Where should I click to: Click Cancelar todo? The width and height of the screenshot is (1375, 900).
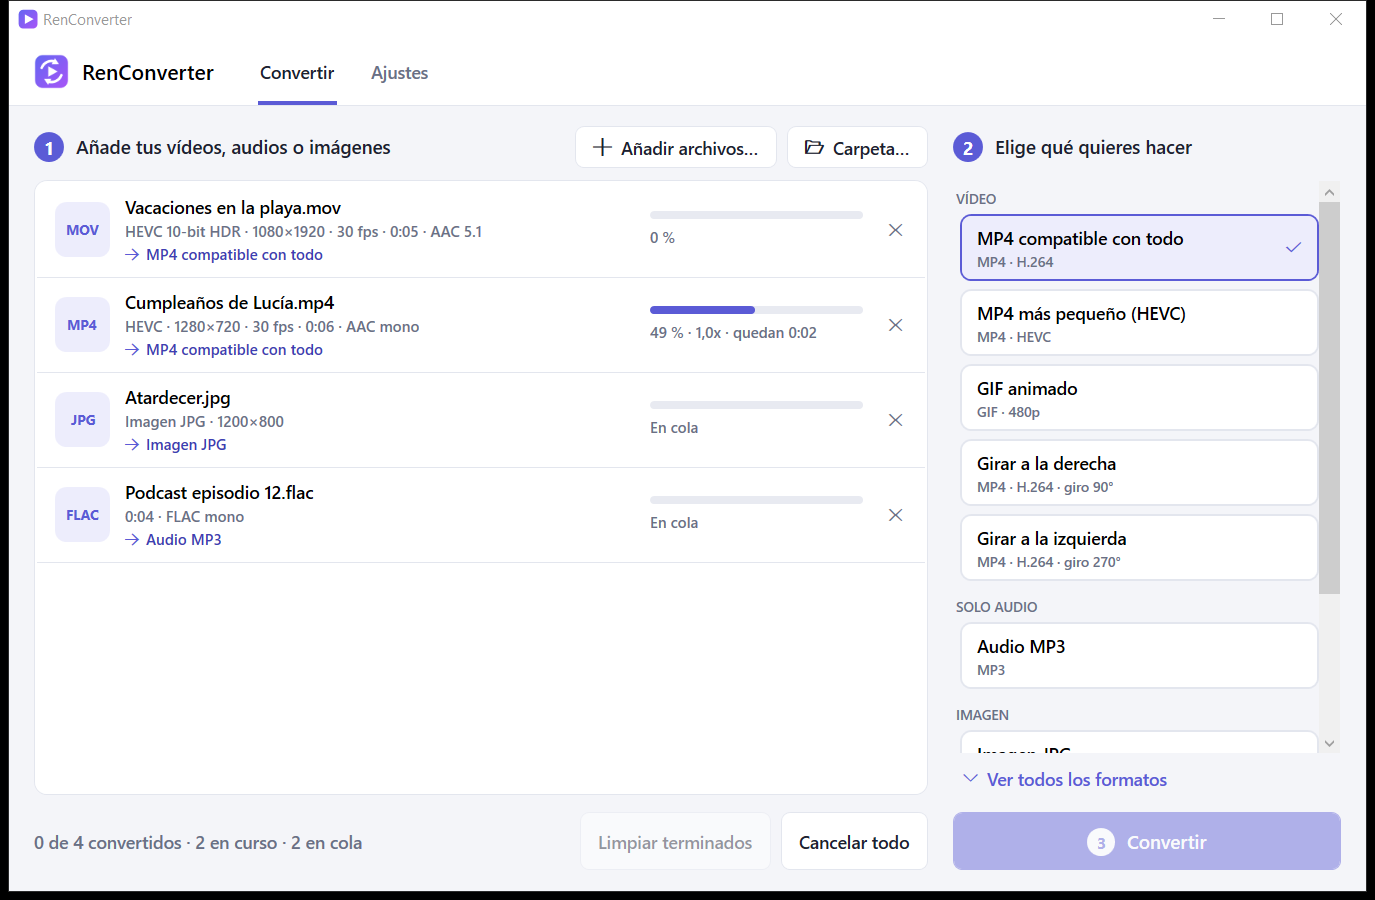point(854,842)
